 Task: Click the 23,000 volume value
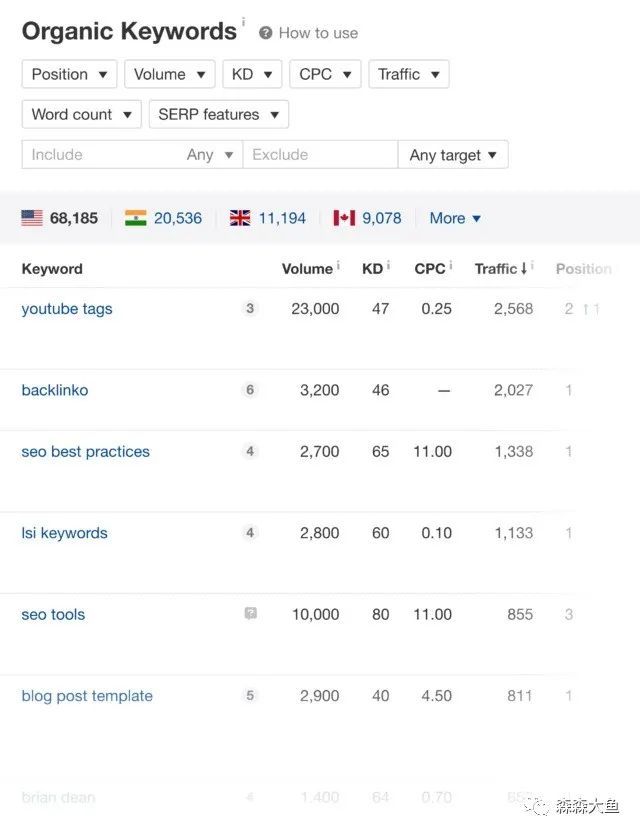(x=315, y=309)
